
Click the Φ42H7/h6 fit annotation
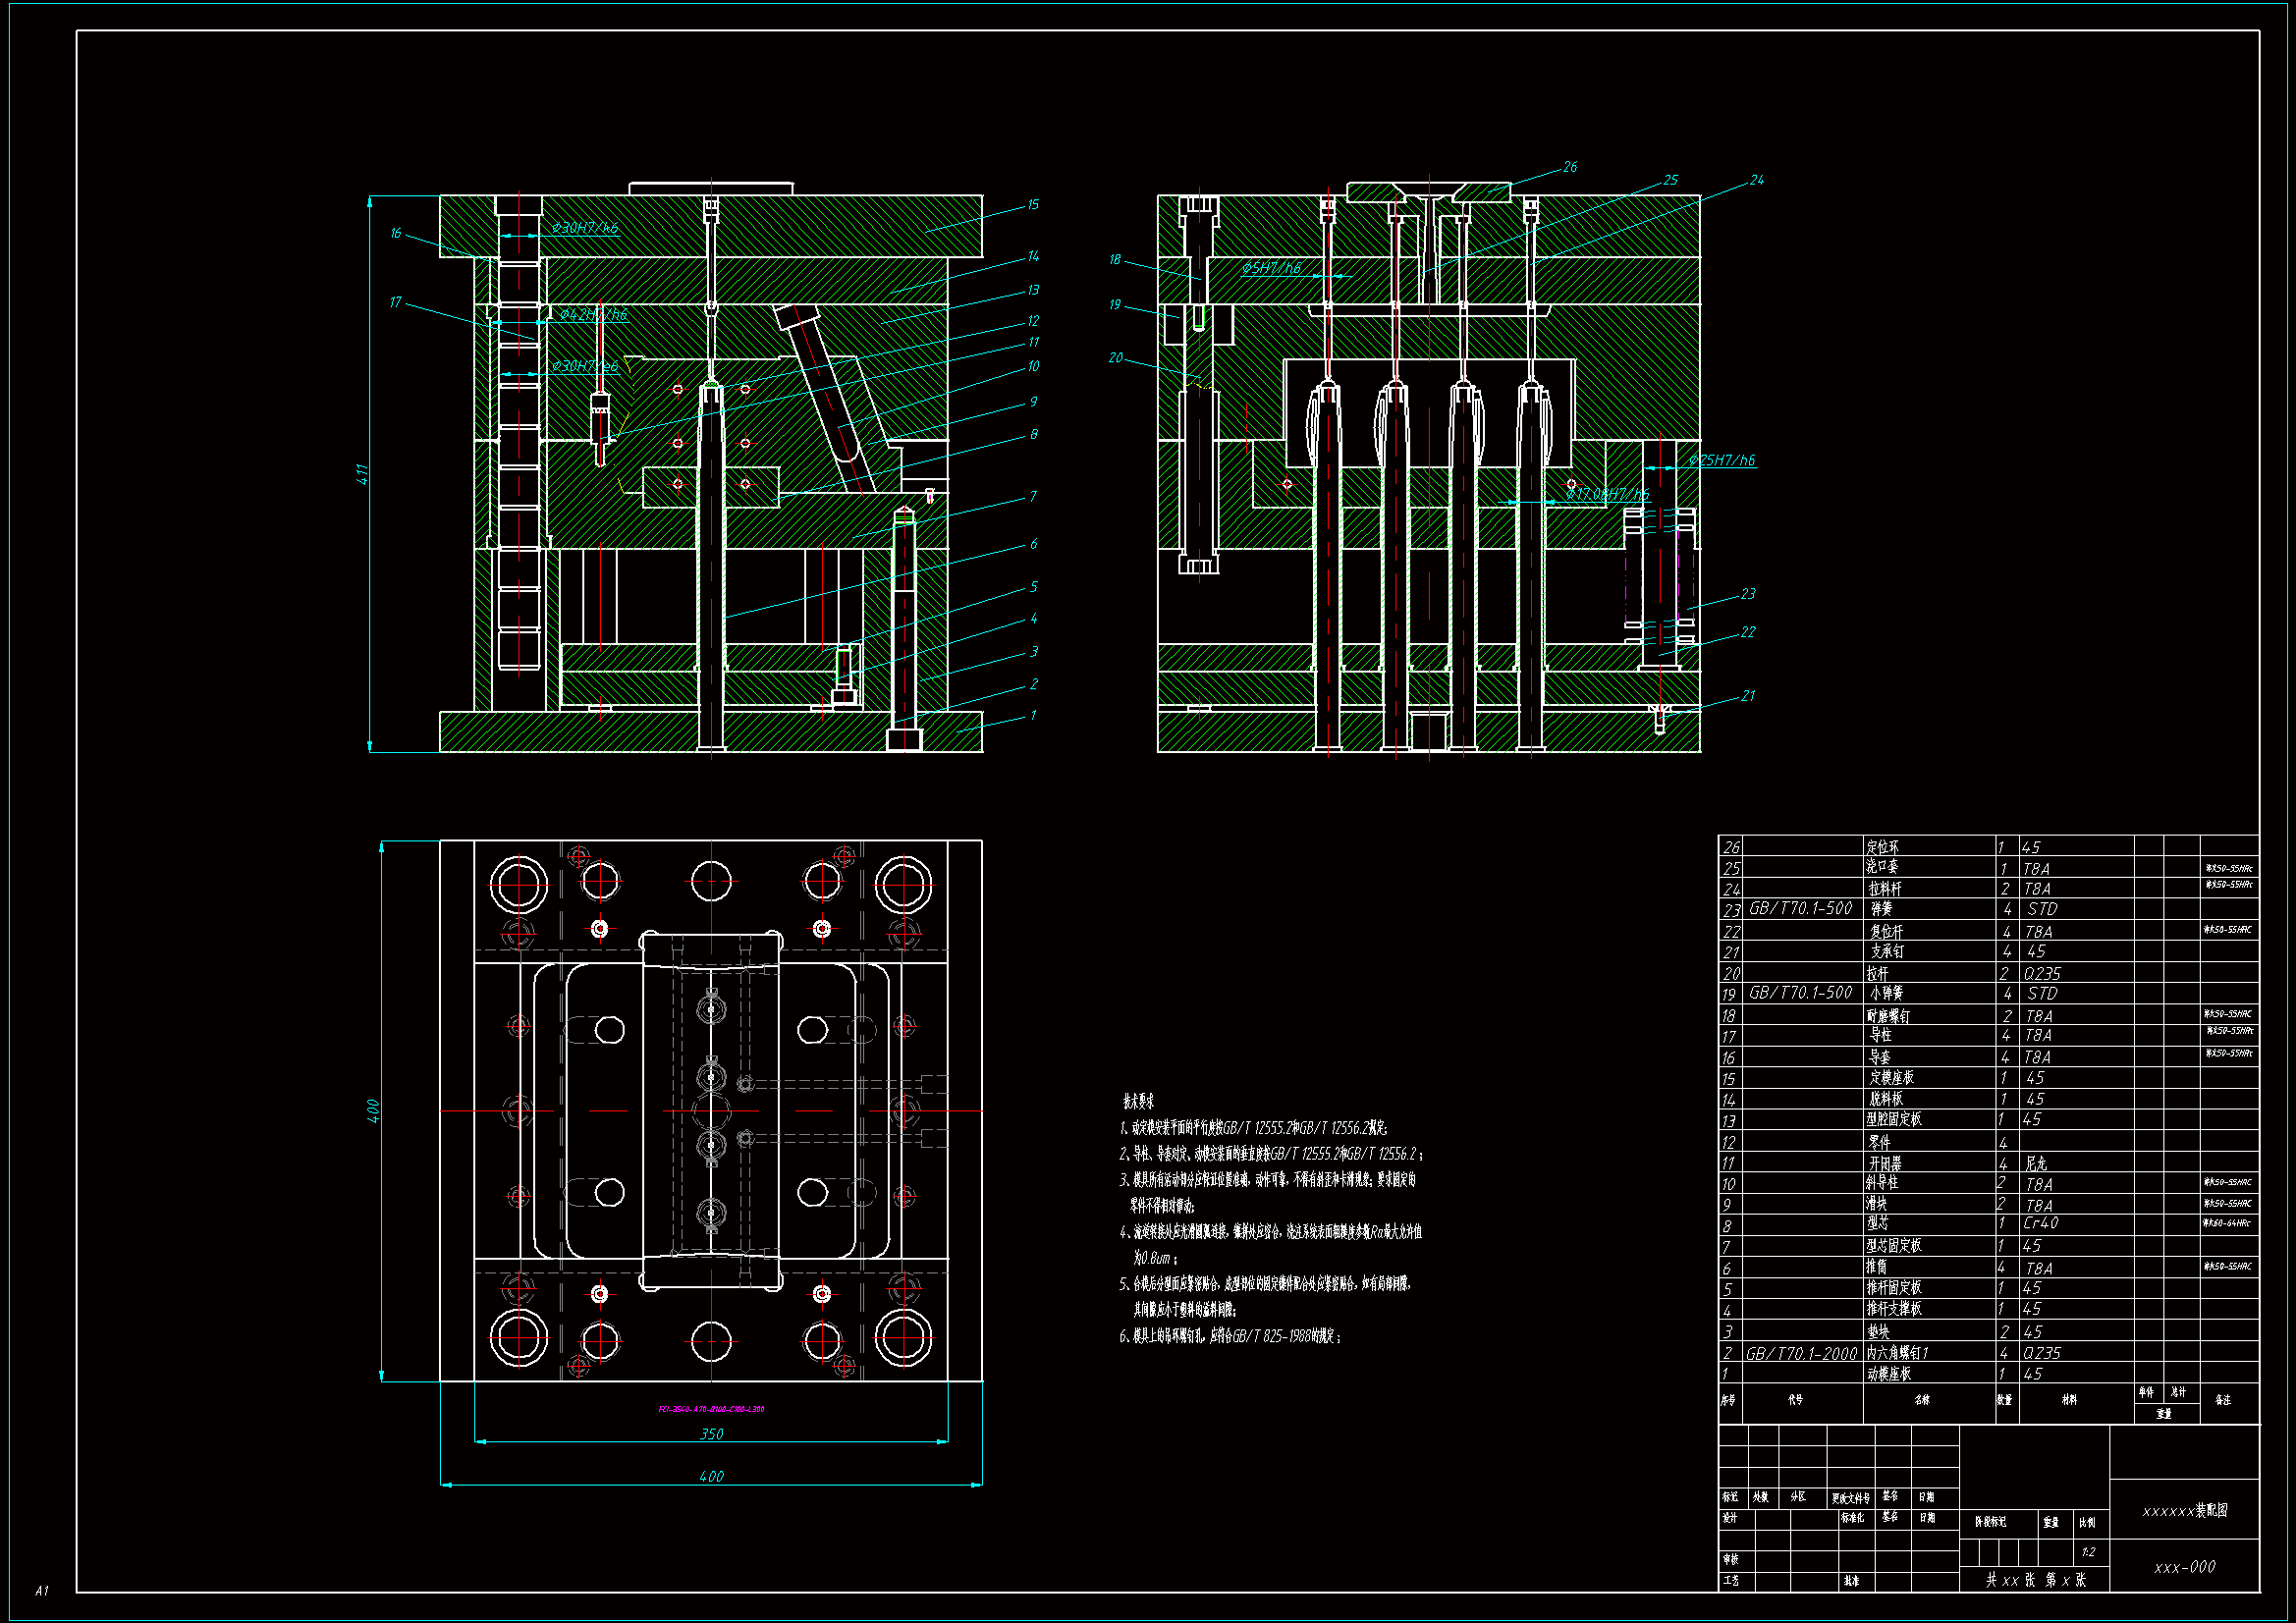pos(593,315)
